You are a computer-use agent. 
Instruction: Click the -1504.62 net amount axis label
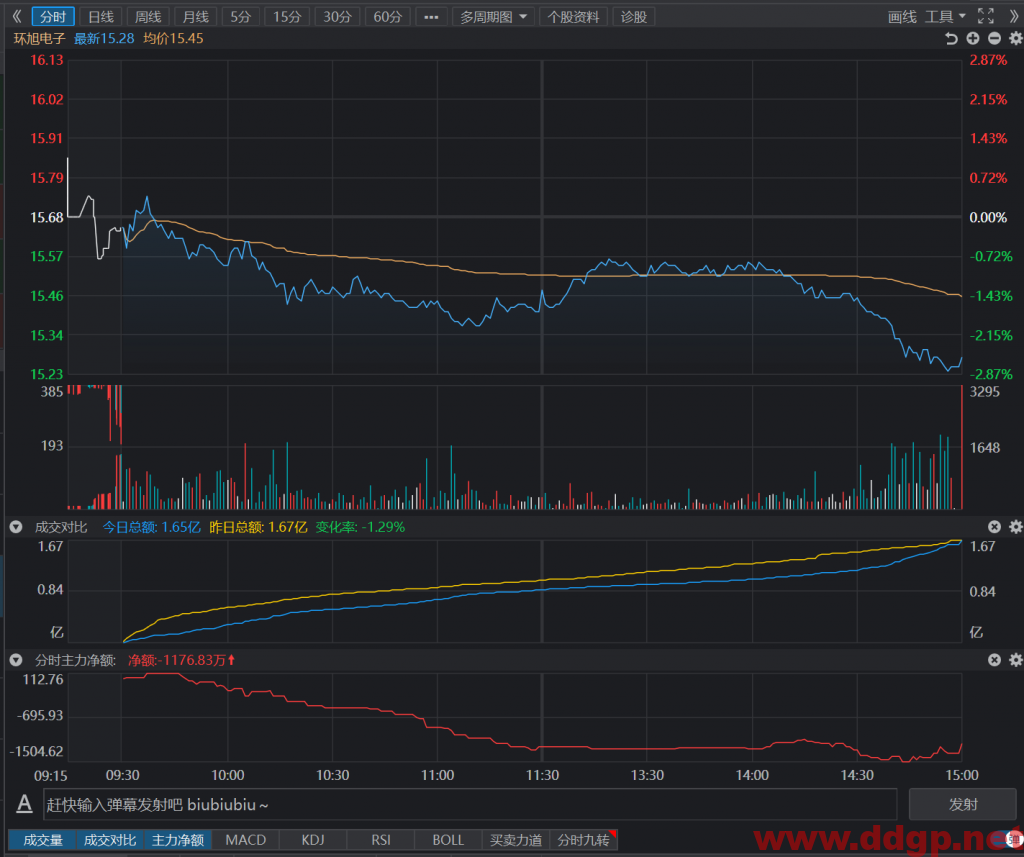37,751
